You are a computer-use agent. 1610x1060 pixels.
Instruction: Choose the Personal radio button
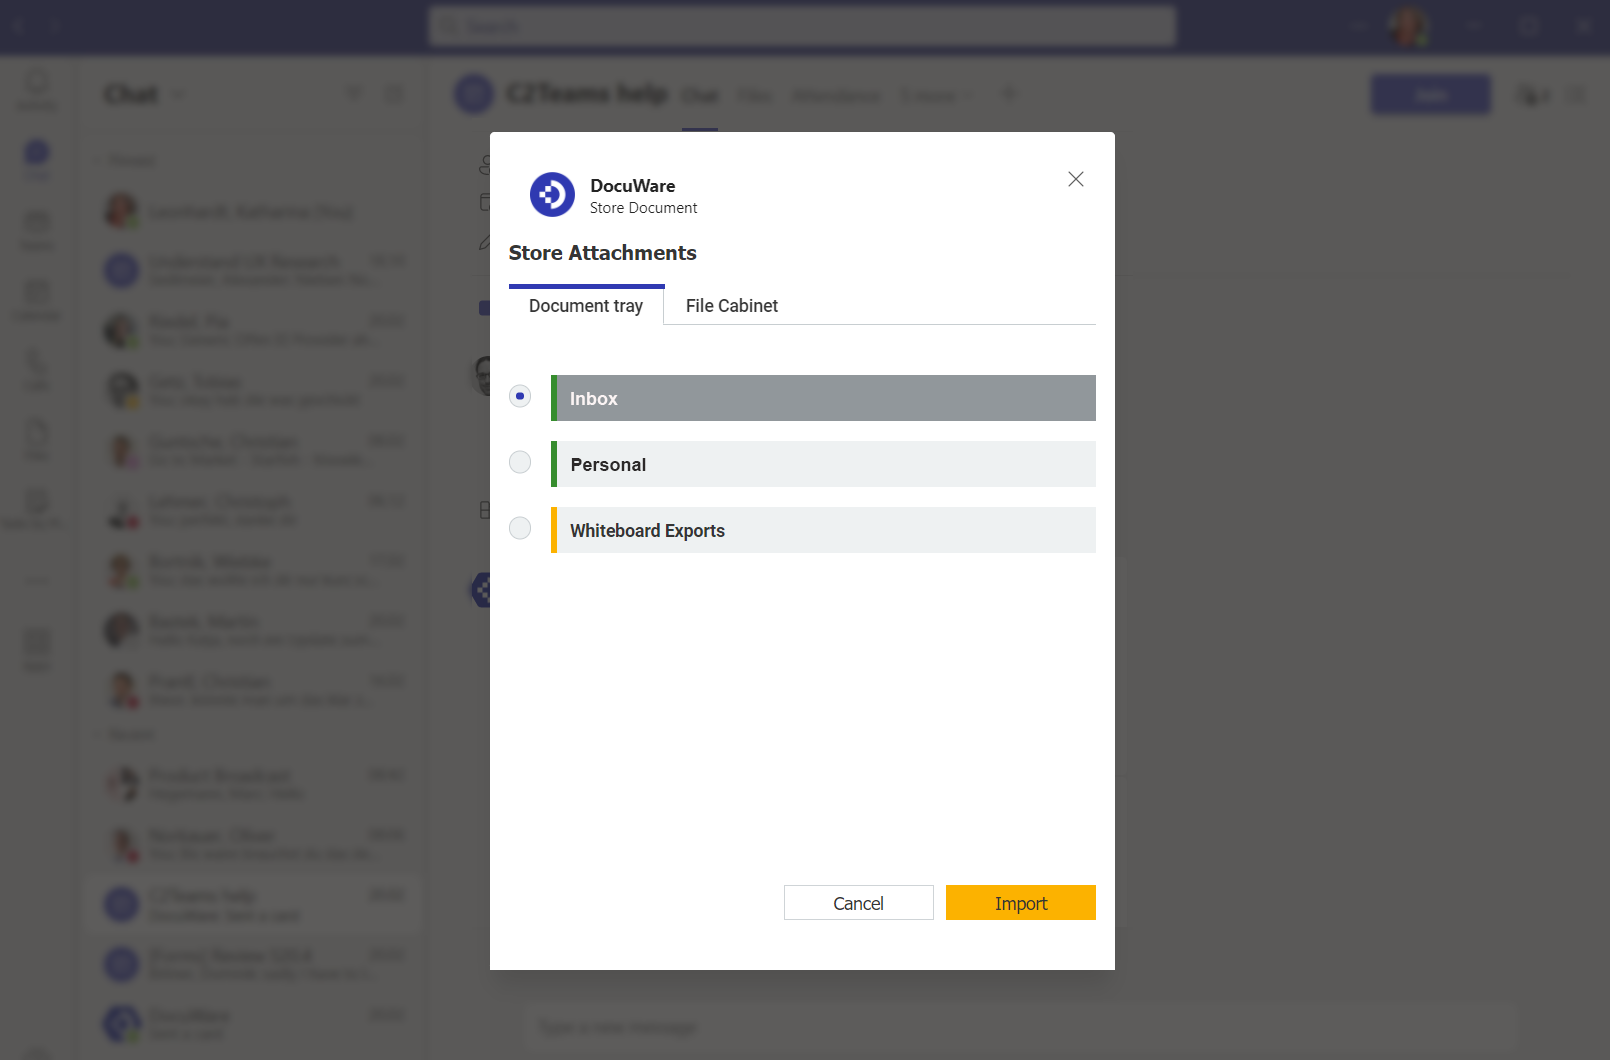[x=520, y=462]
